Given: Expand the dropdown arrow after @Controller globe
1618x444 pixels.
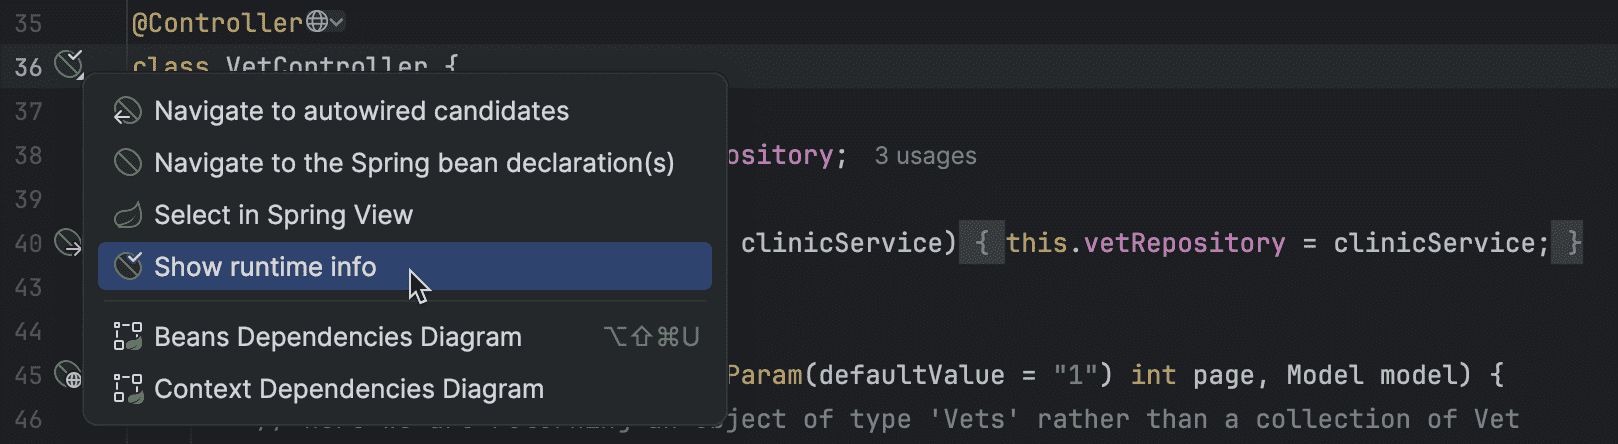Looking at the screenshot, I should tap(337, 21).
